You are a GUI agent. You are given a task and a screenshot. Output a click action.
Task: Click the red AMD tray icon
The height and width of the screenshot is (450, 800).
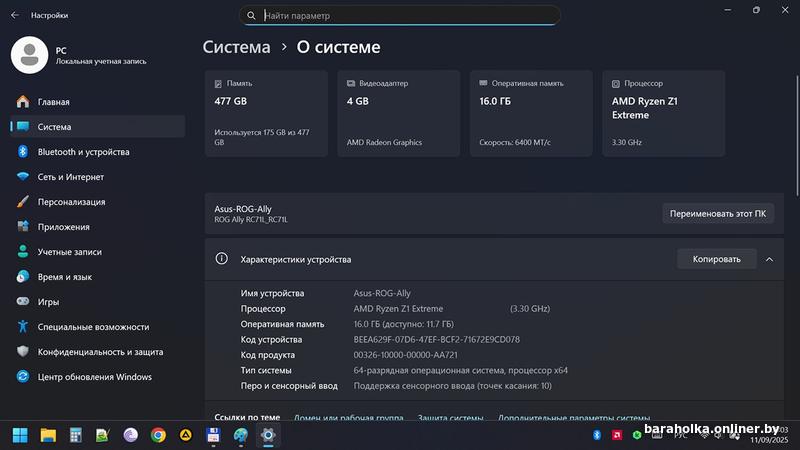click(x=617, y=435)
